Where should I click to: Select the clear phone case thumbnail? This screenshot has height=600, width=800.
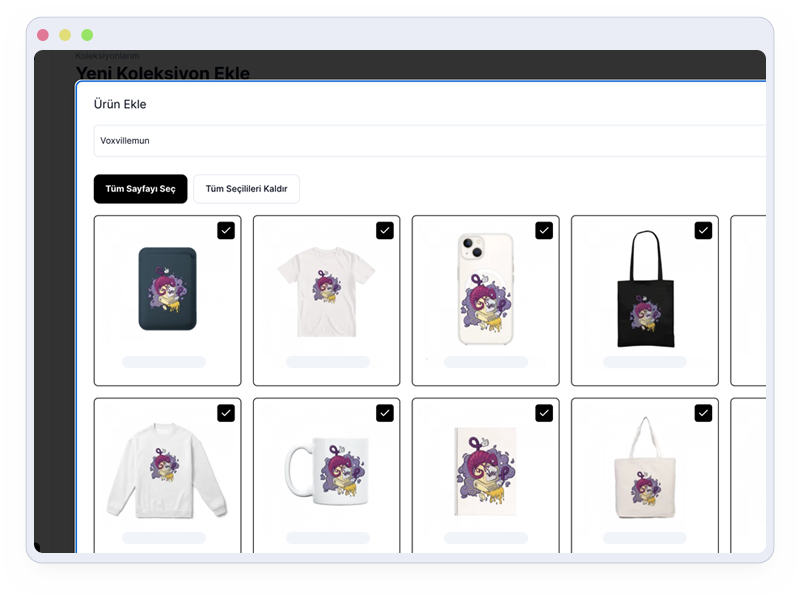(x=486, y=289)
